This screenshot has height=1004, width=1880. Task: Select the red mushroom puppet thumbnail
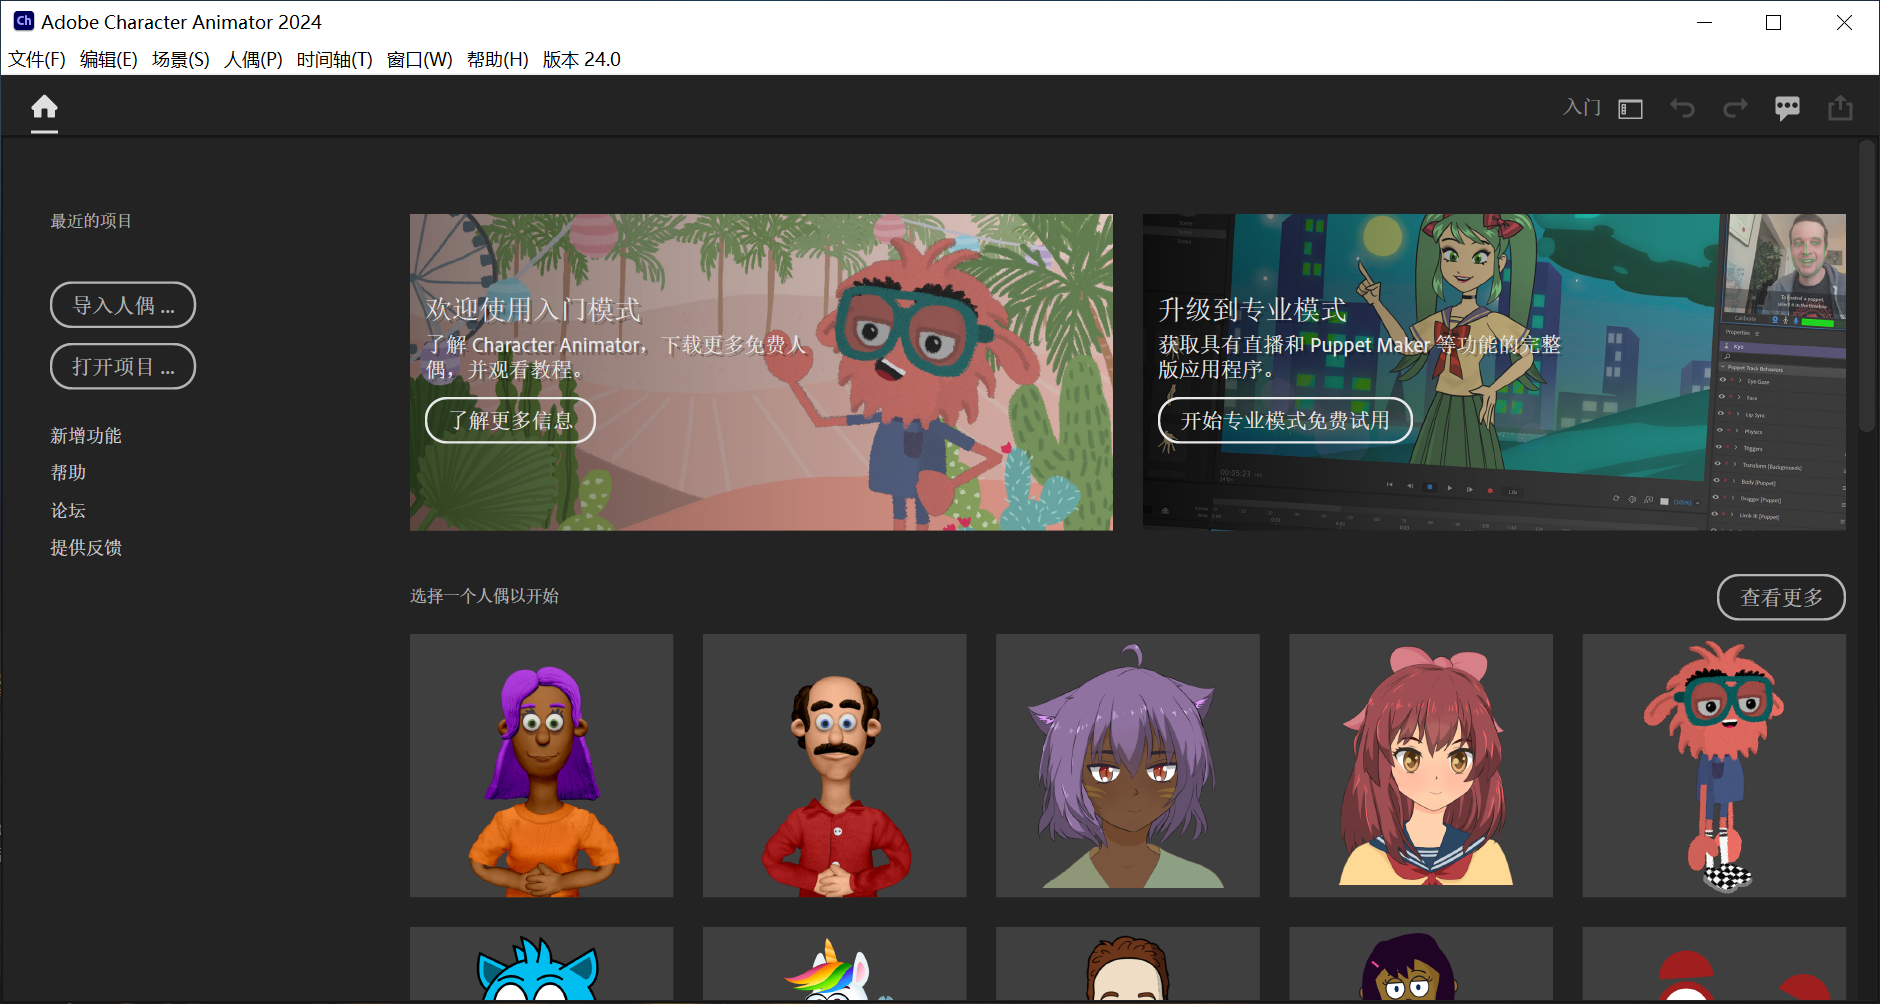[x=1714, y=964]
